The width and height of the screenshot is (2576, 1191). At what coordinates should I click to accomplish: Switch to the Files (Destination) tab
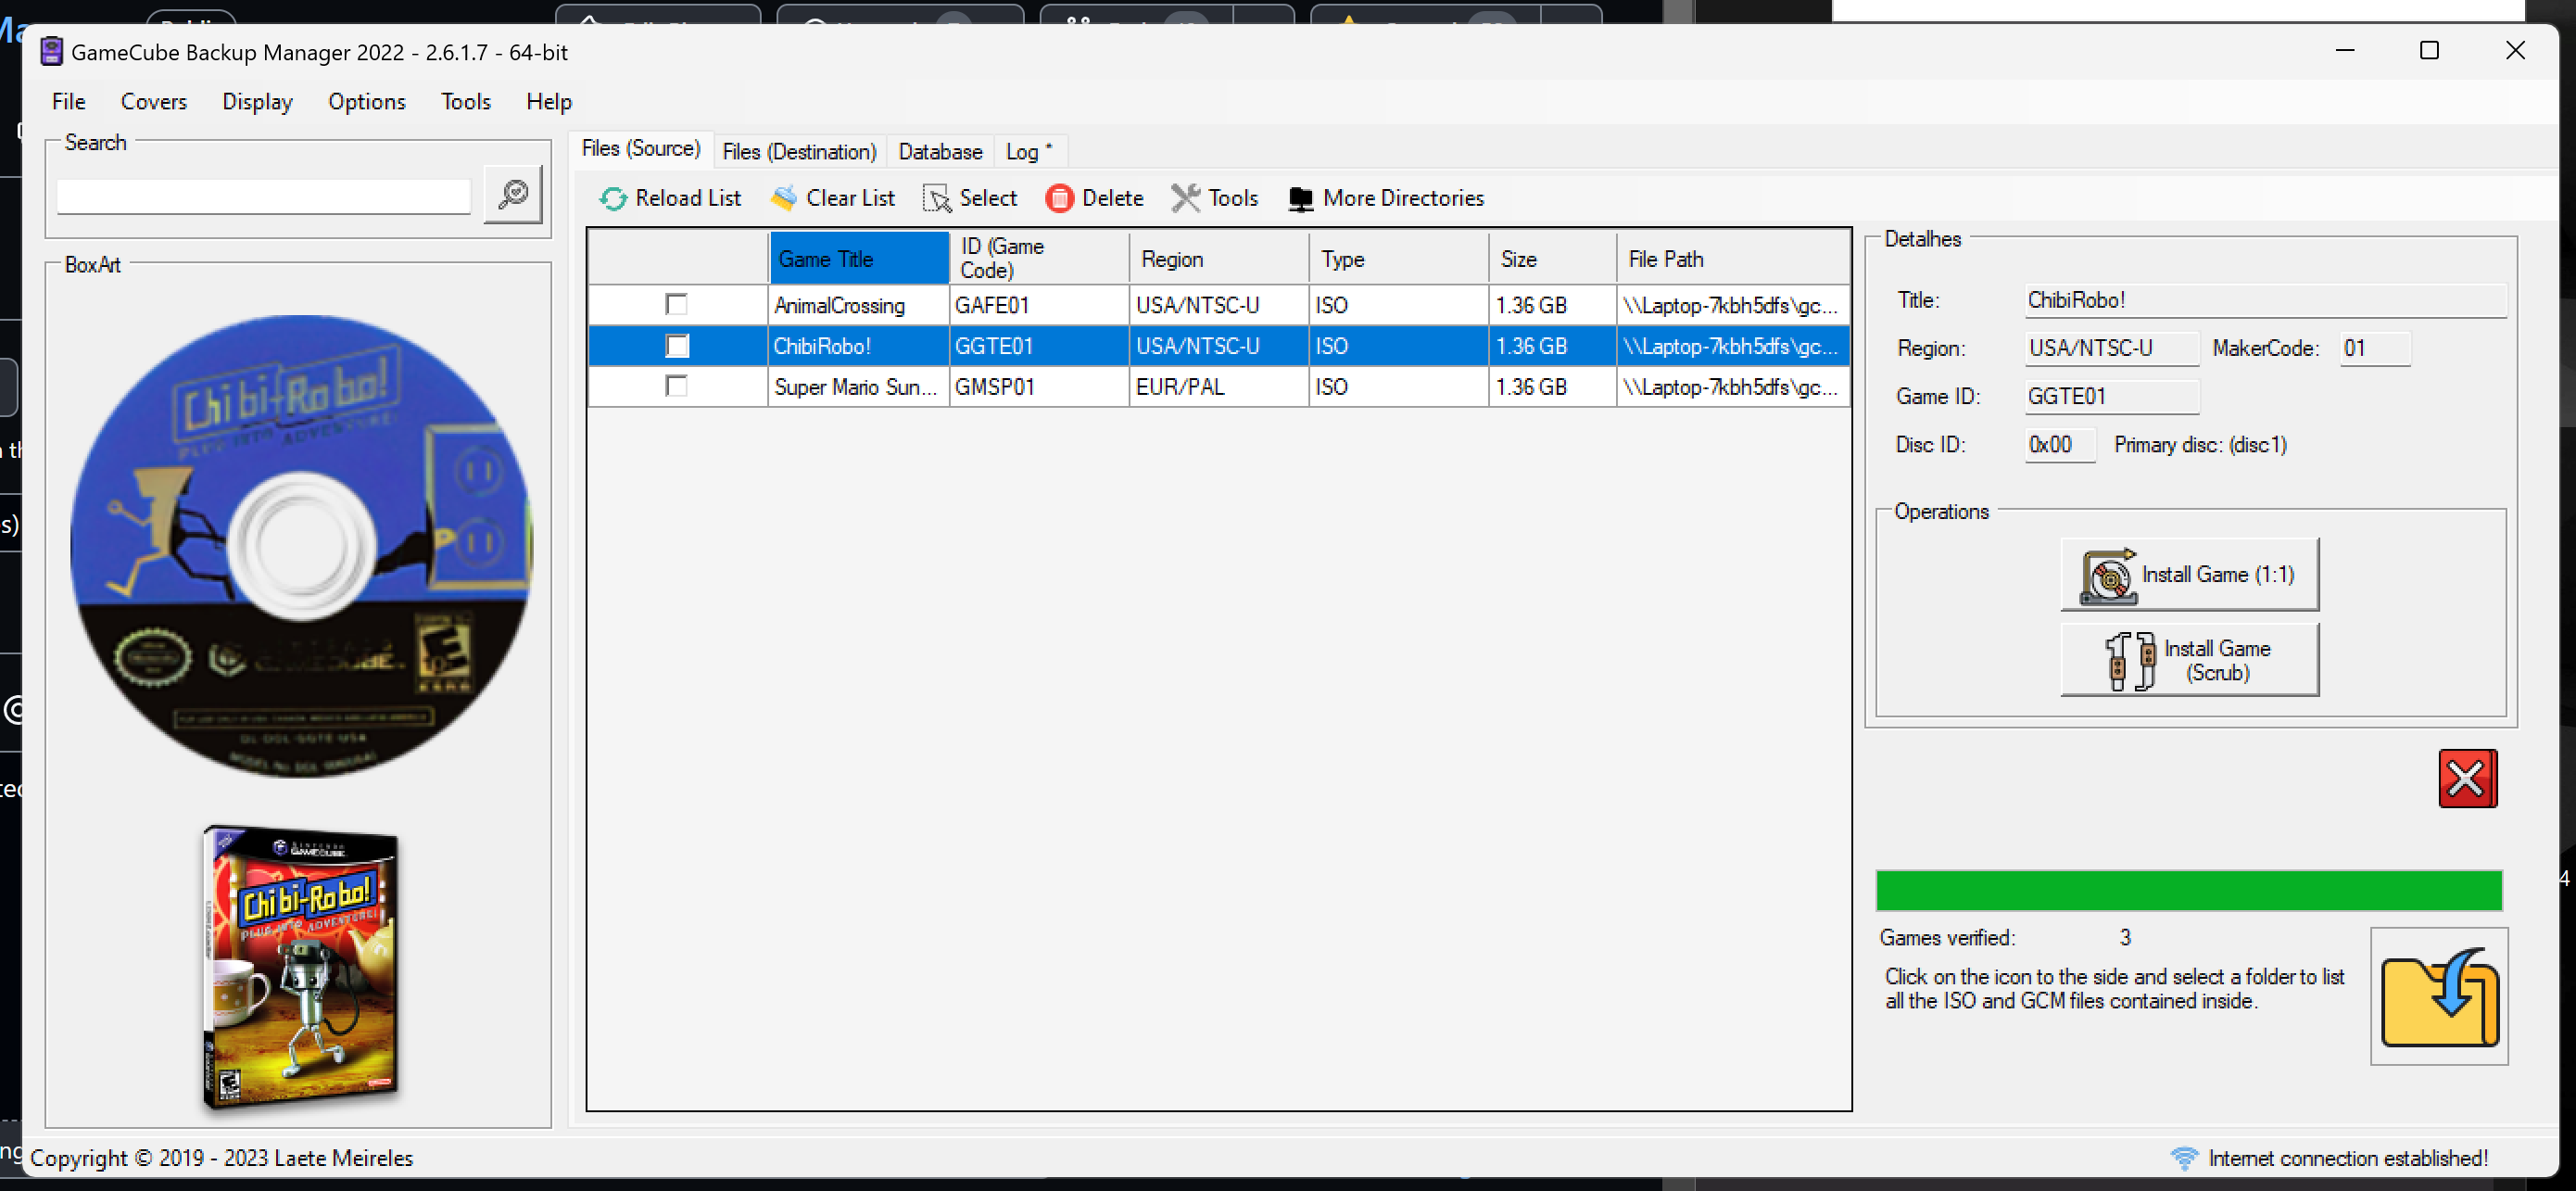pyautogui.click(x=799, y=151)
